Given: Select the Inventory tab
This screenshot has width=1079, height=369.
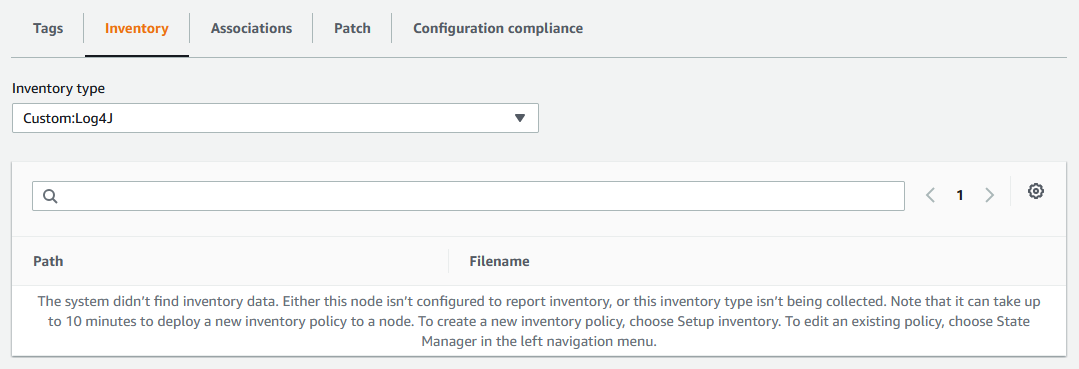Looking at the screenshot, I should [x=137, y=28].
